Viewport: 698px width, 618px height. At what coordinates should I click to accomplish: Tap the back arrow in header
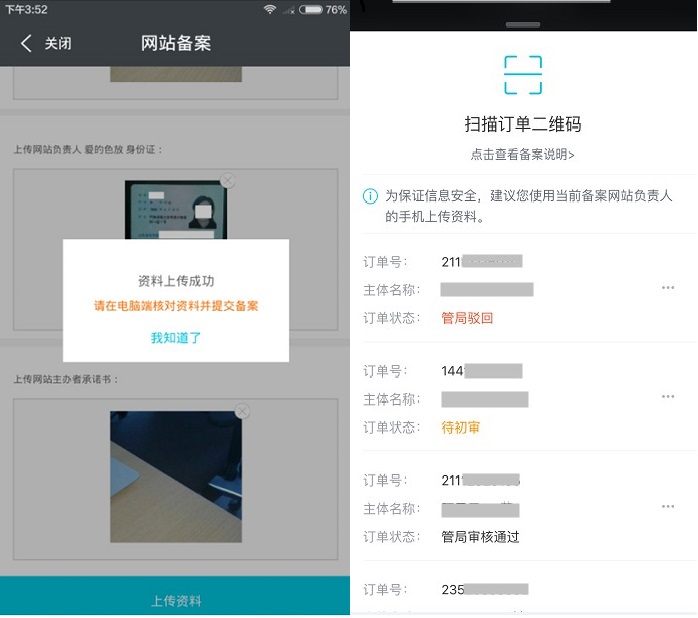[x=26, y=43]
